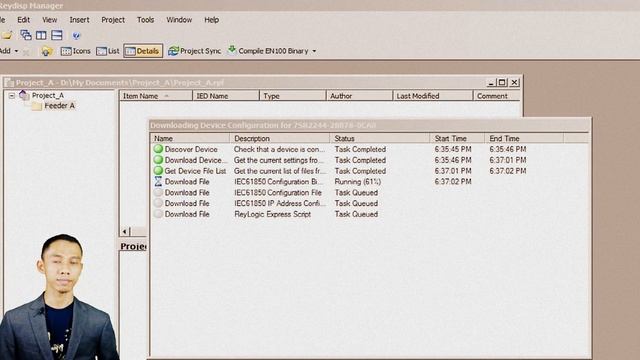Click the 6:37:01 PM end time cell
This screenshot has width=640, height=360.
508,160
